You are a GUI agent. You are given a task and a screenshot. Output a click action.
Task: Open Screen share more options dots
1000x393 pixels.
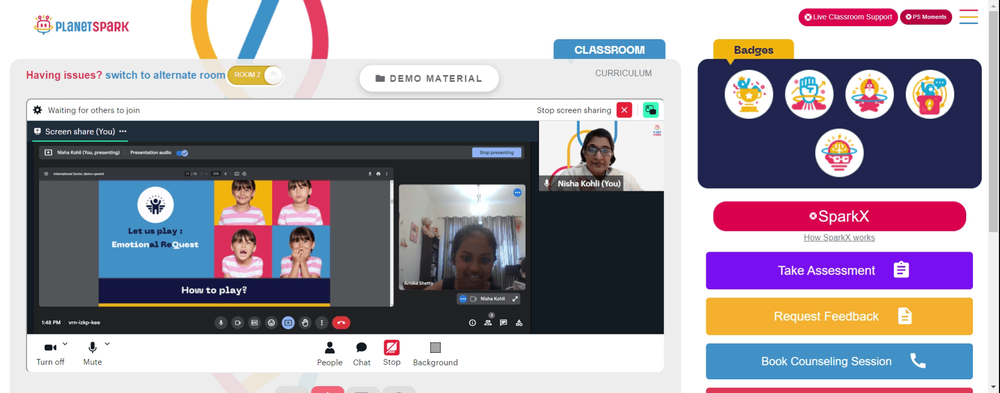[x=122, y=131]
